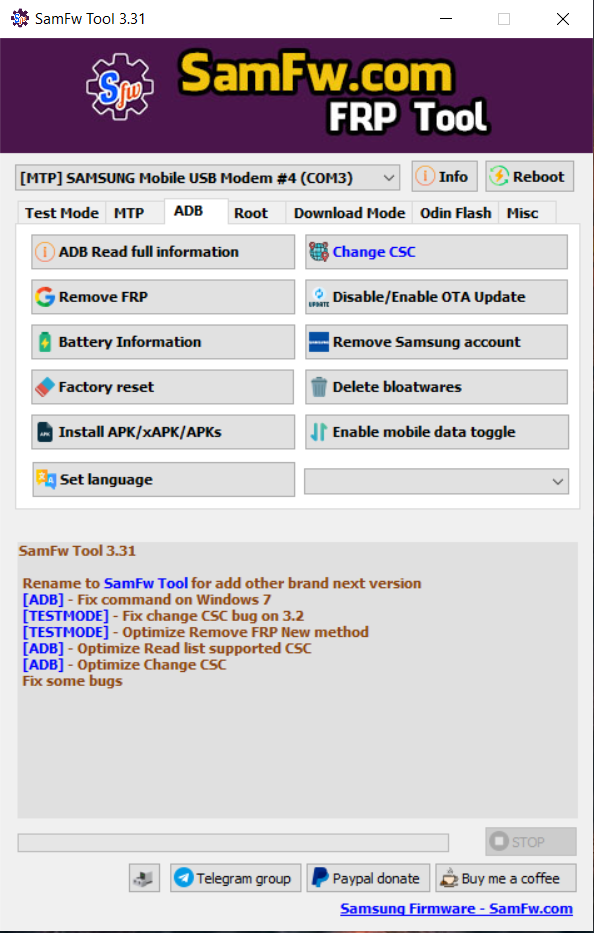
Task: Click the APK file icon
Action: (x=45, y=432)
